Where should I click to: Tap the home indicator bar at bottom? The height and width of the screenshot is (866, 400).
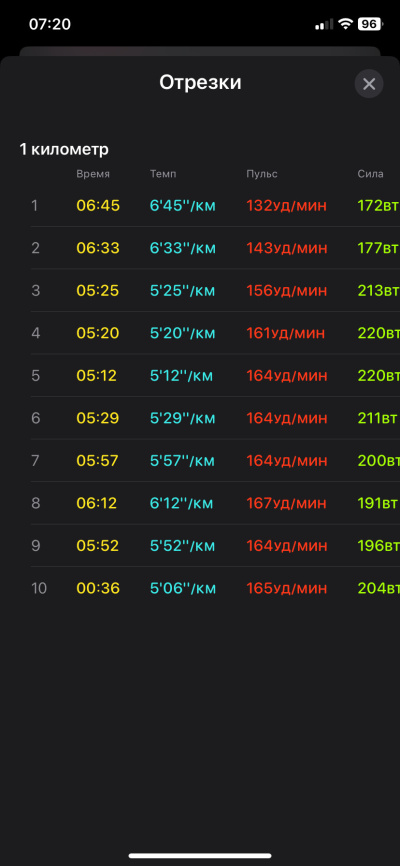click(200, 856)
